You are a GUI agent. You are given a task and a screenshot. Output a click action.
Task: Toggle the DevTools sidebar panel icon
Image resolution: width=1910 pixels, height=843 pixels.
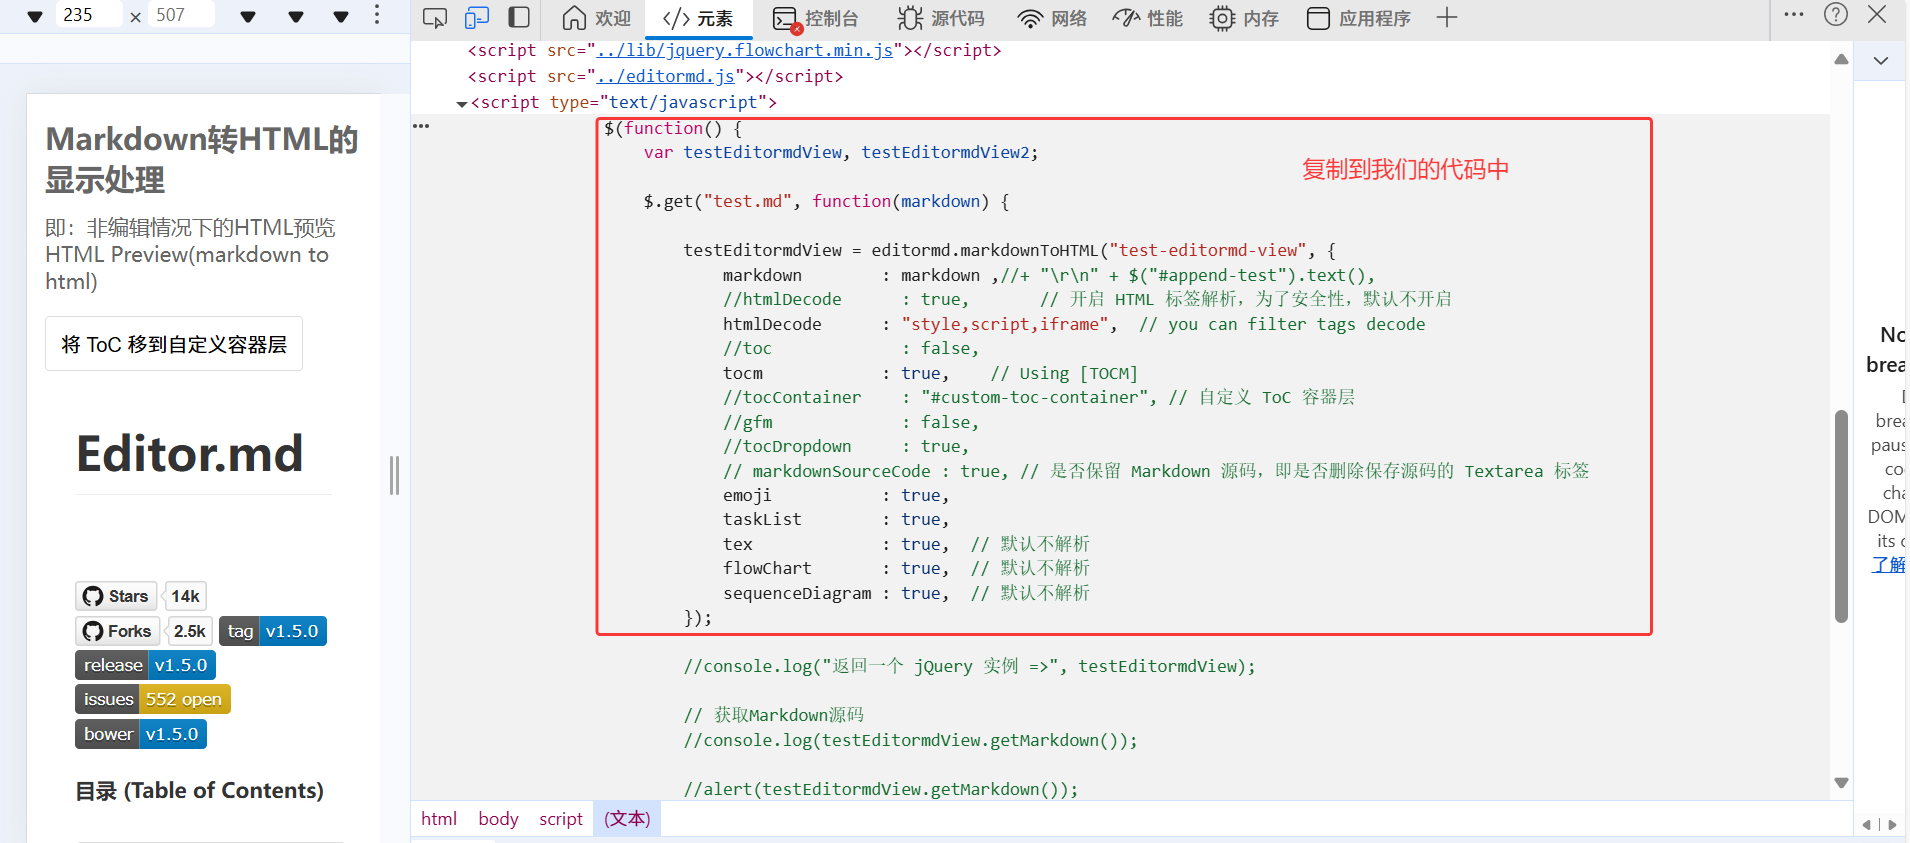click(x=519, y=18)
